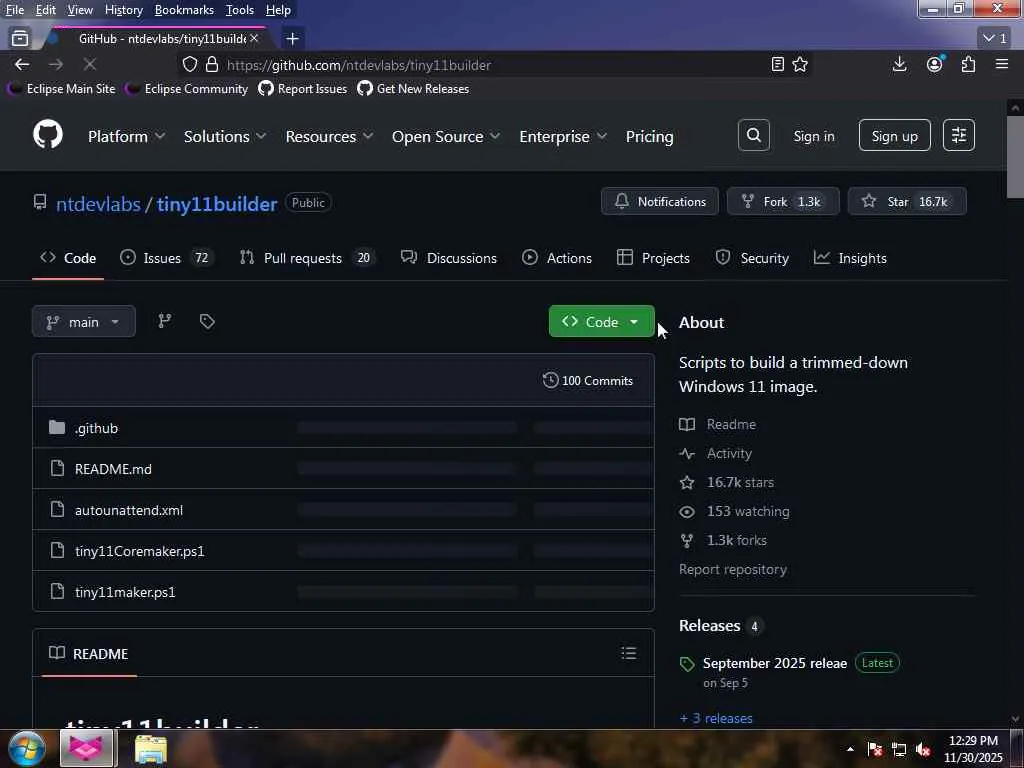Open the Windows Start button
1024x768 pixels.
click(26, 748)
